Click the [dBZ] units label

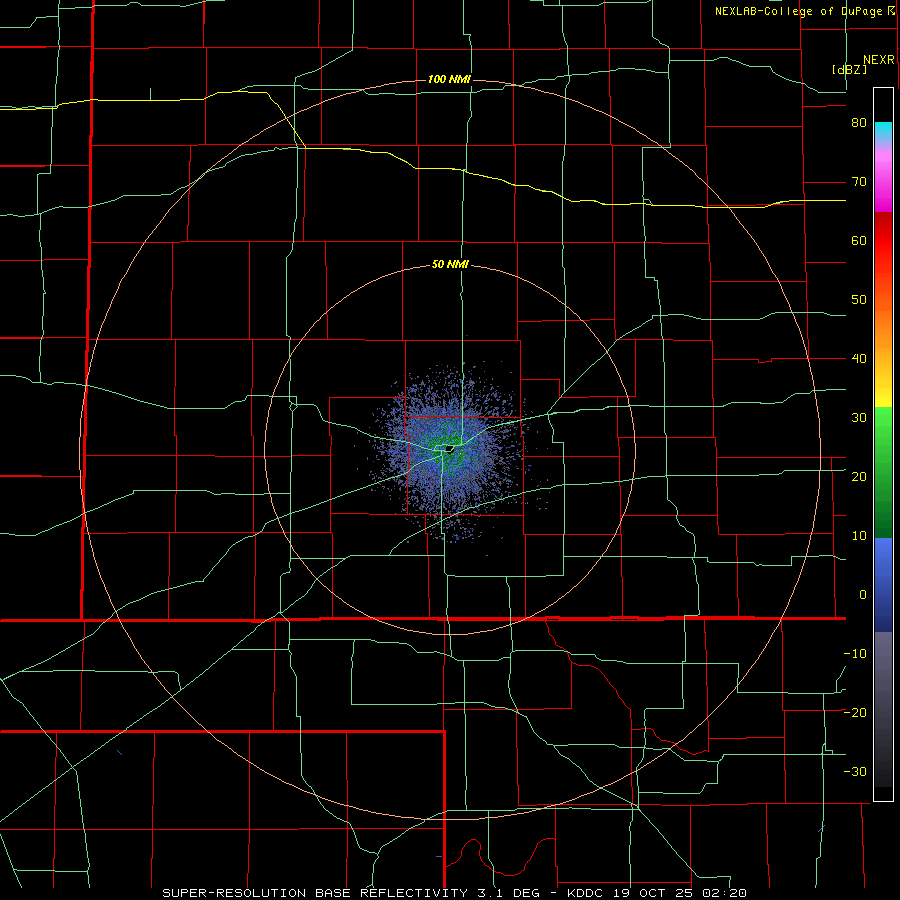click(849, 70)
